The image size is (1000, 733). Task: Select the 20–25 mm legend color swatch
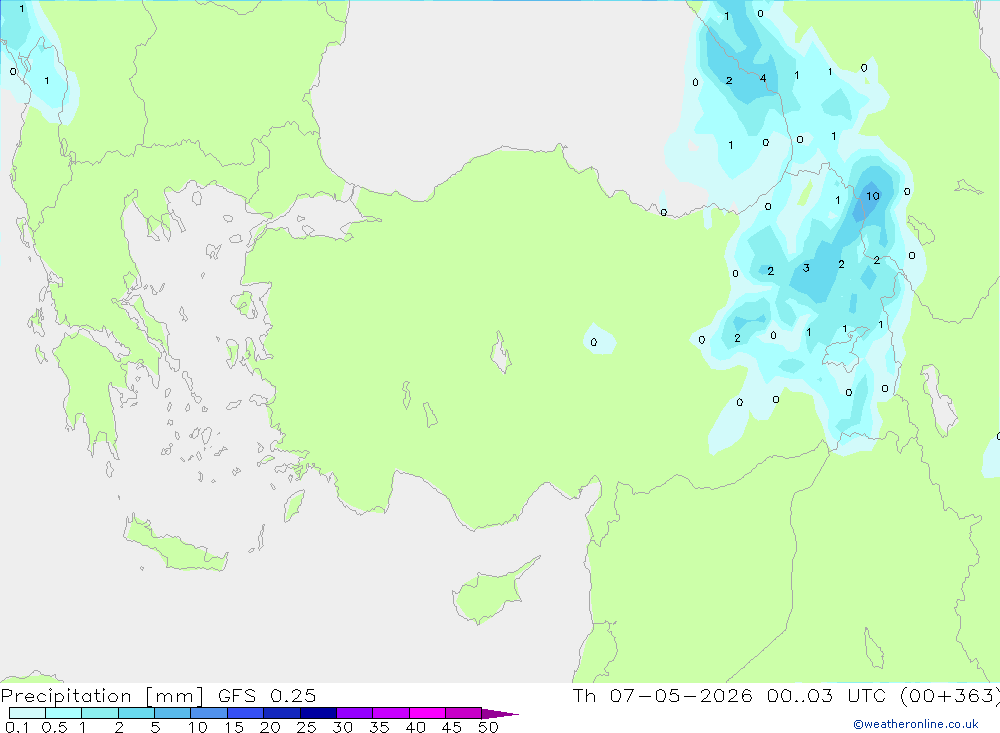[282, 713]
